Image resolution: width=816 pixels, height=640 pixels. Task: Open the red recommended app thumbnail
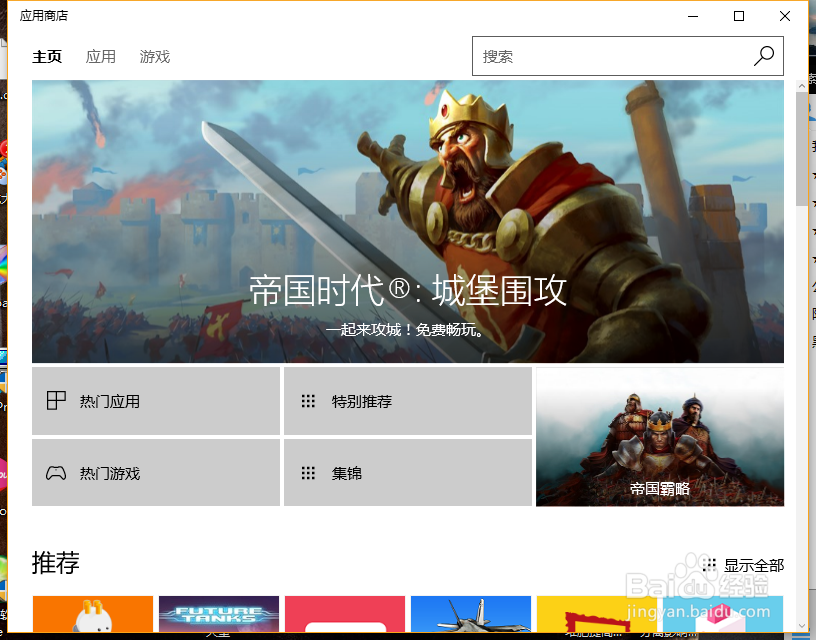345,614
